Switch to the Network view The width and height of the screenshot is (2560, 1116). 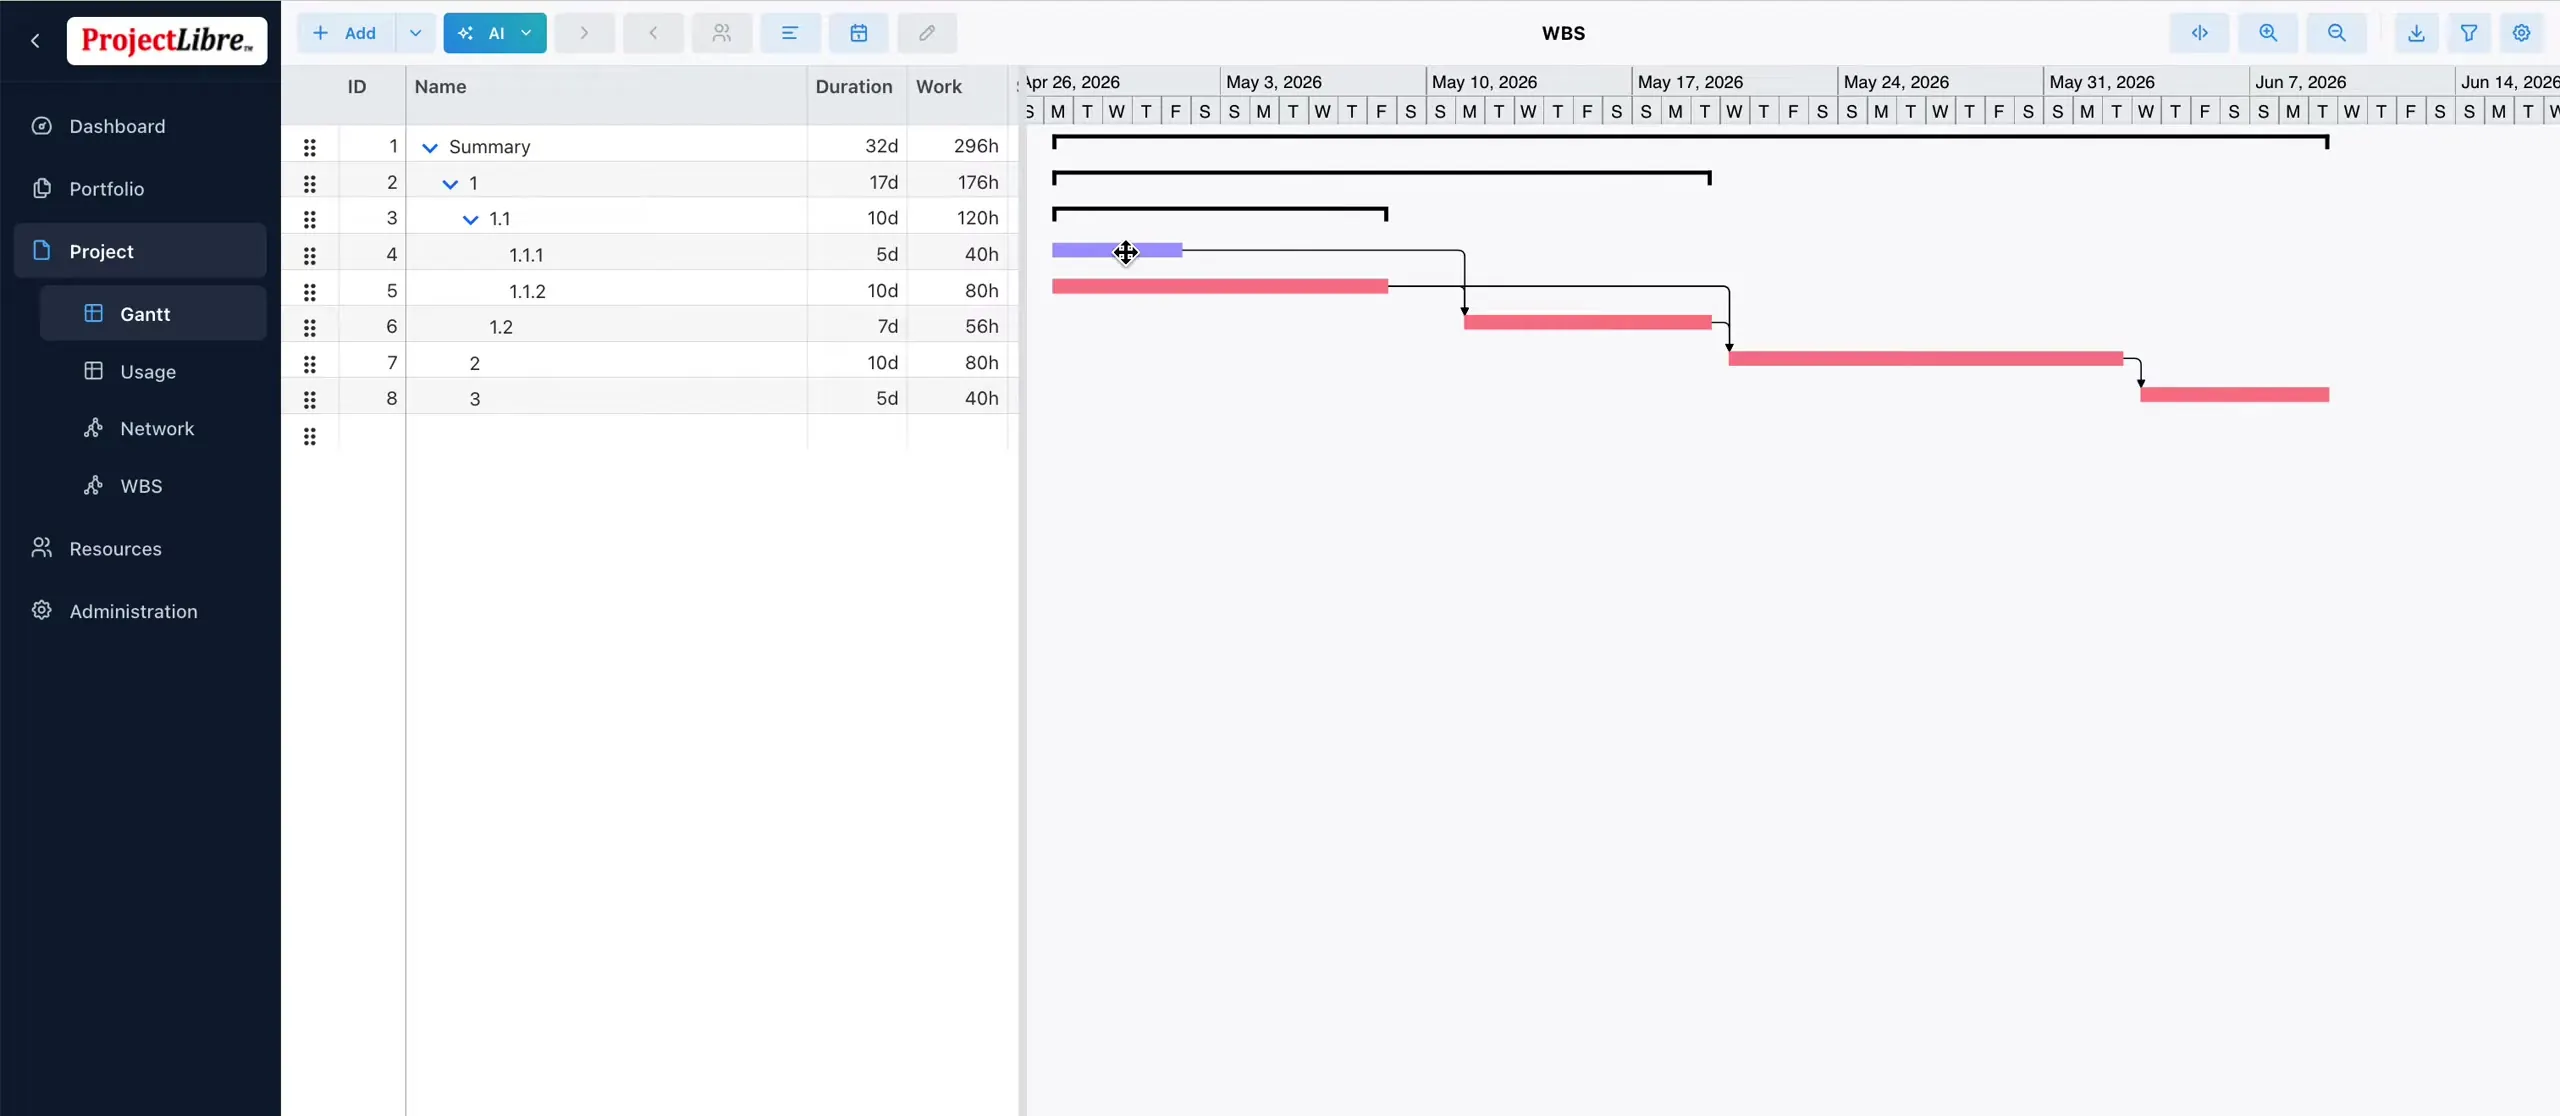(x=153, y=429)
